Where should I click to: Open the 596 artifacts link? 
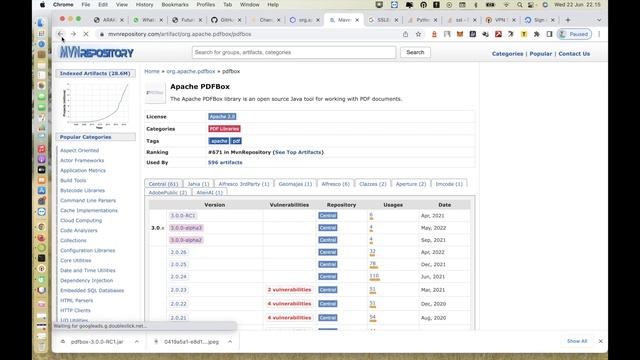pyautogui.click(x=225, y=162)
